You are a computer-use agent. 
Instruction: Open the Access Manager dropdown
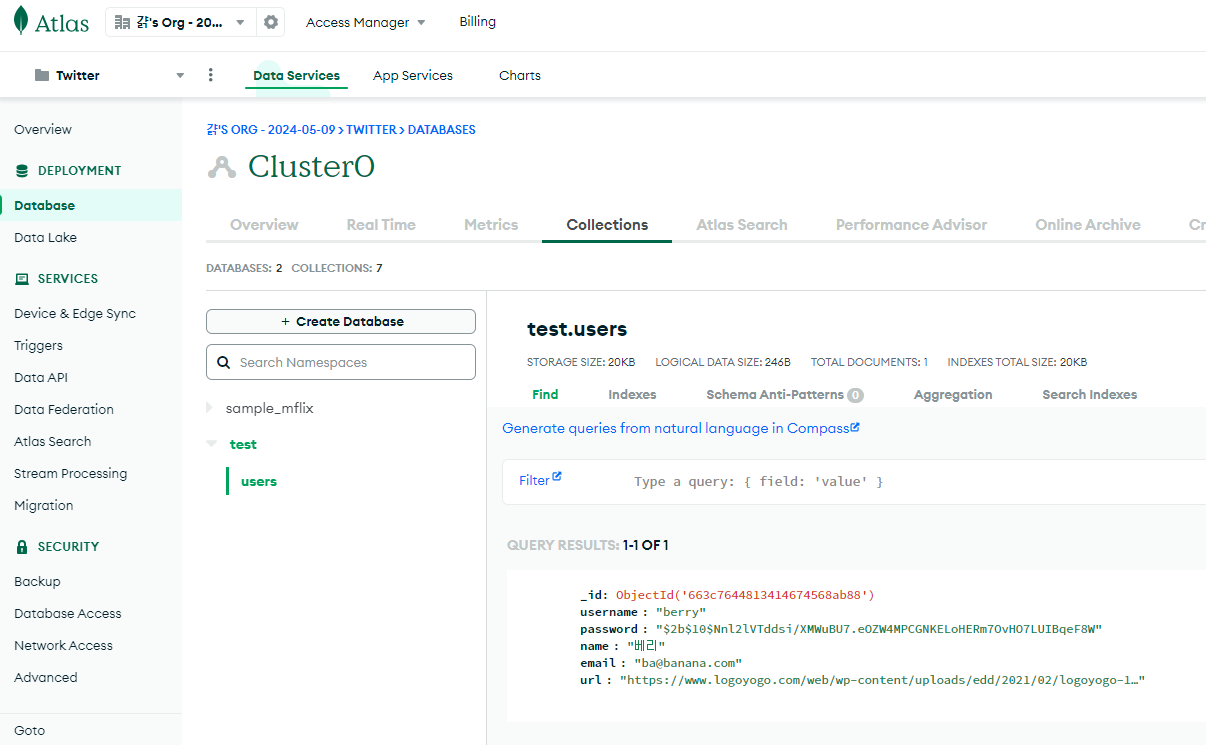[x=365, y=22]
